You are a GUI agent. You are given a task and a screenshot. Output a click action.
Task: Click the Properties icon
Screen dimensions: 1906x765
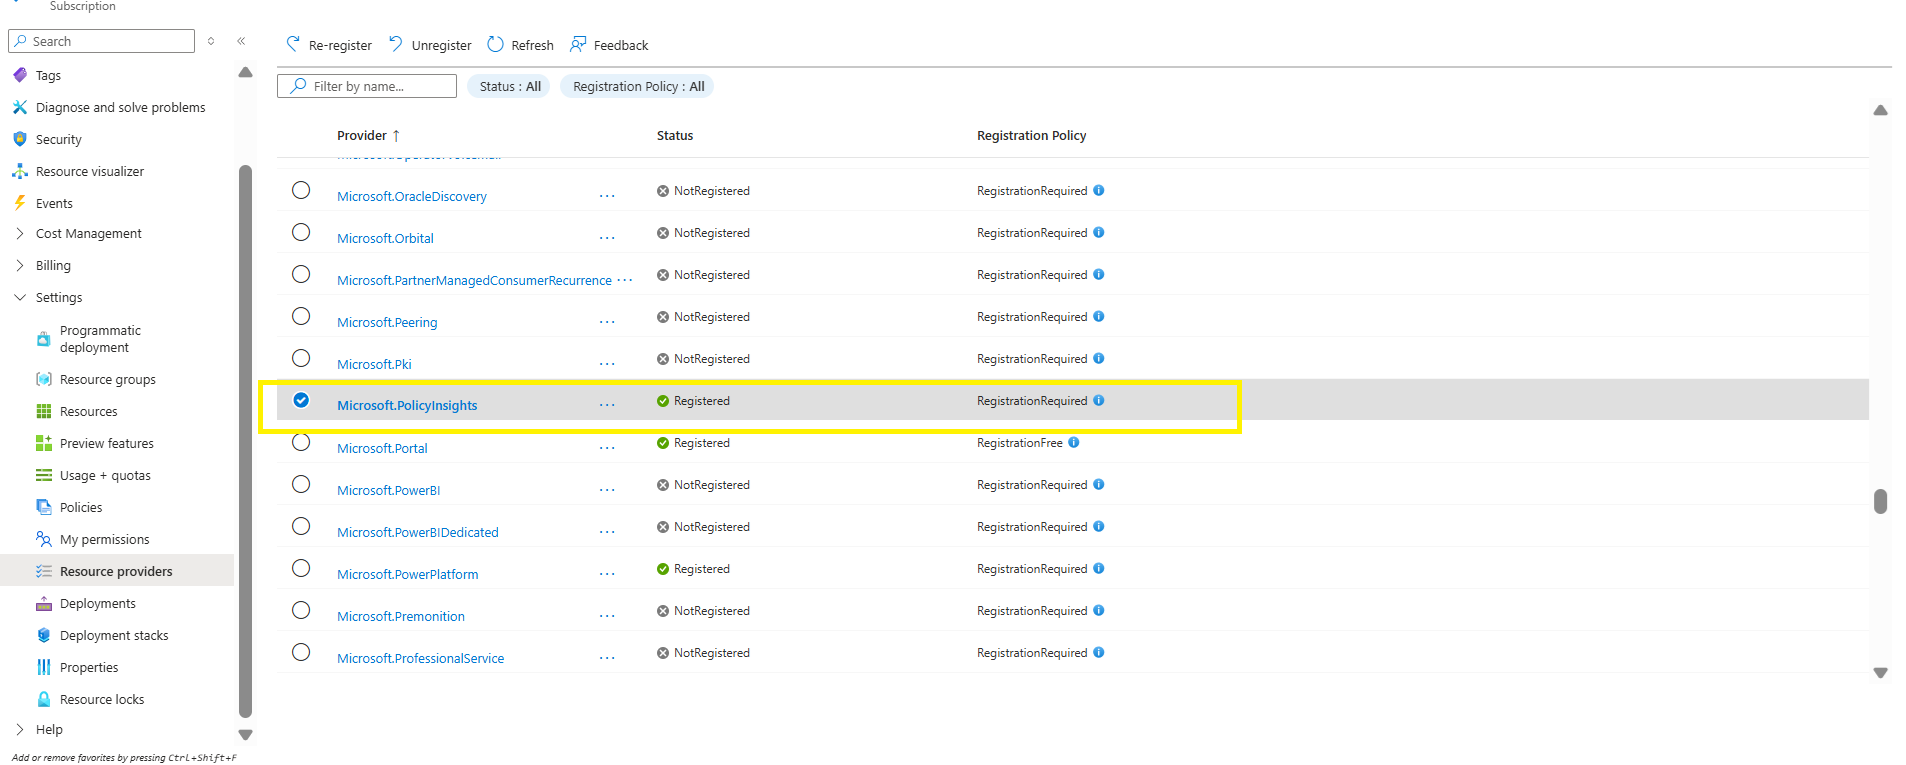(44, 667)
